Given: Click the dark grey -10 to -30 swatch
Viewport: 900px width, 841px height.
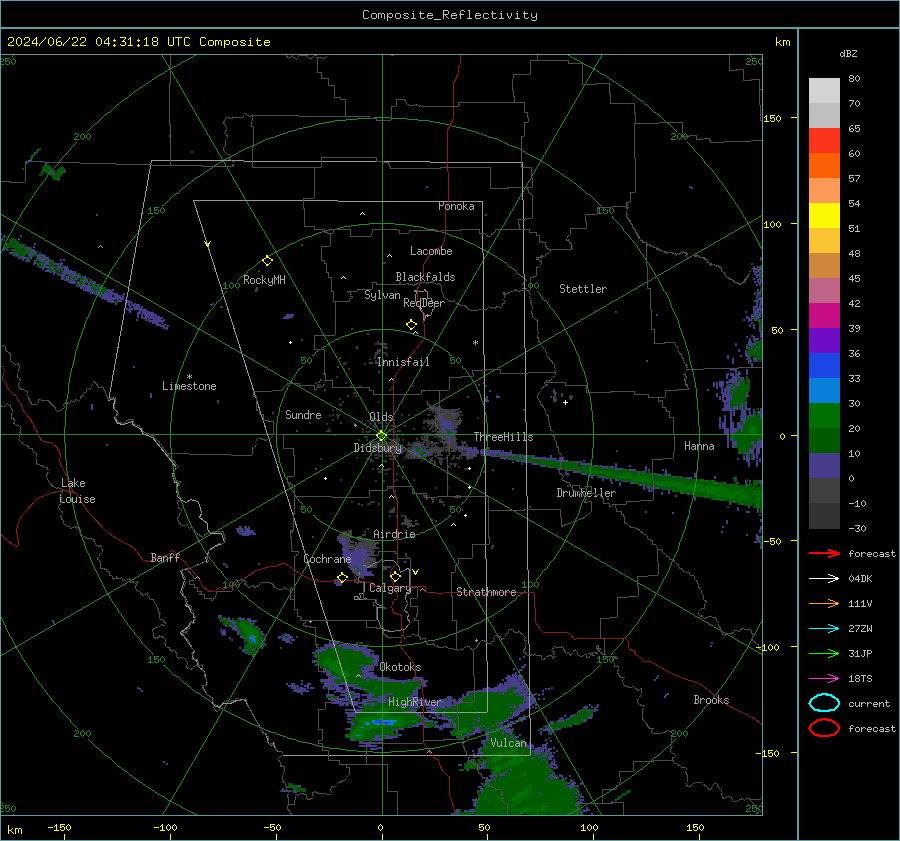Looking at the screenshot, I should 824,516.
